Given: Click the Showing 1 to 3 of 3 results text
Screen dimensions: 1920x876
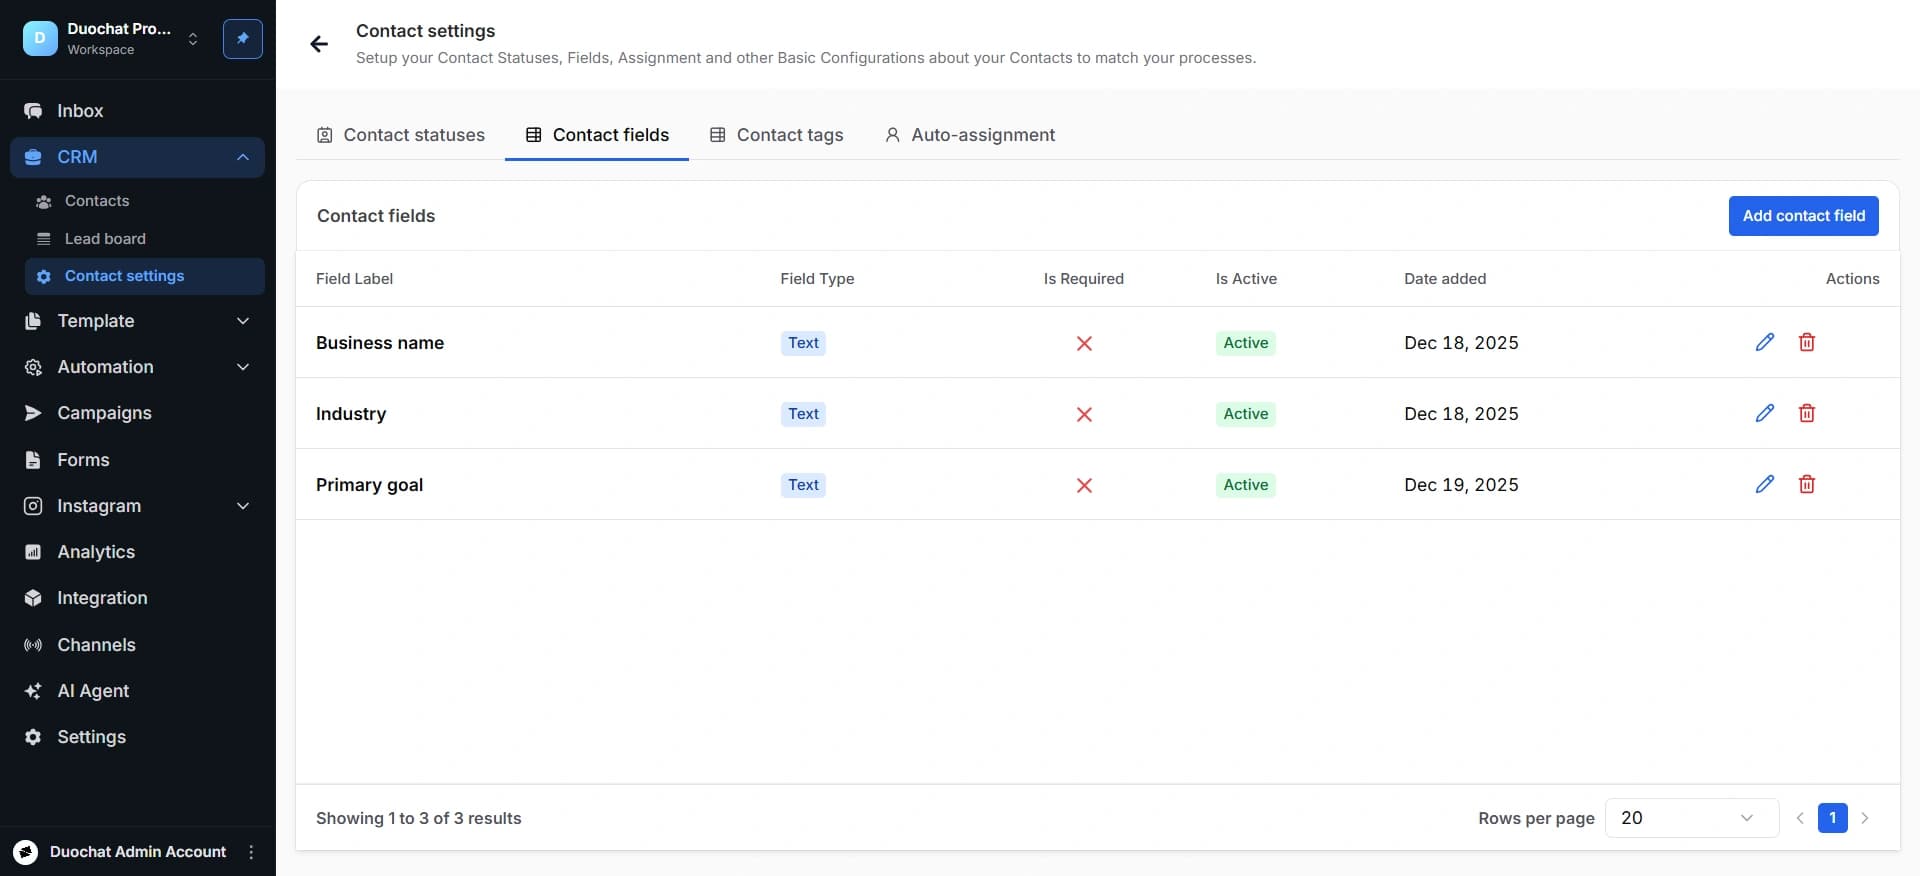Looking at the screenshot, I should (419, 818).
